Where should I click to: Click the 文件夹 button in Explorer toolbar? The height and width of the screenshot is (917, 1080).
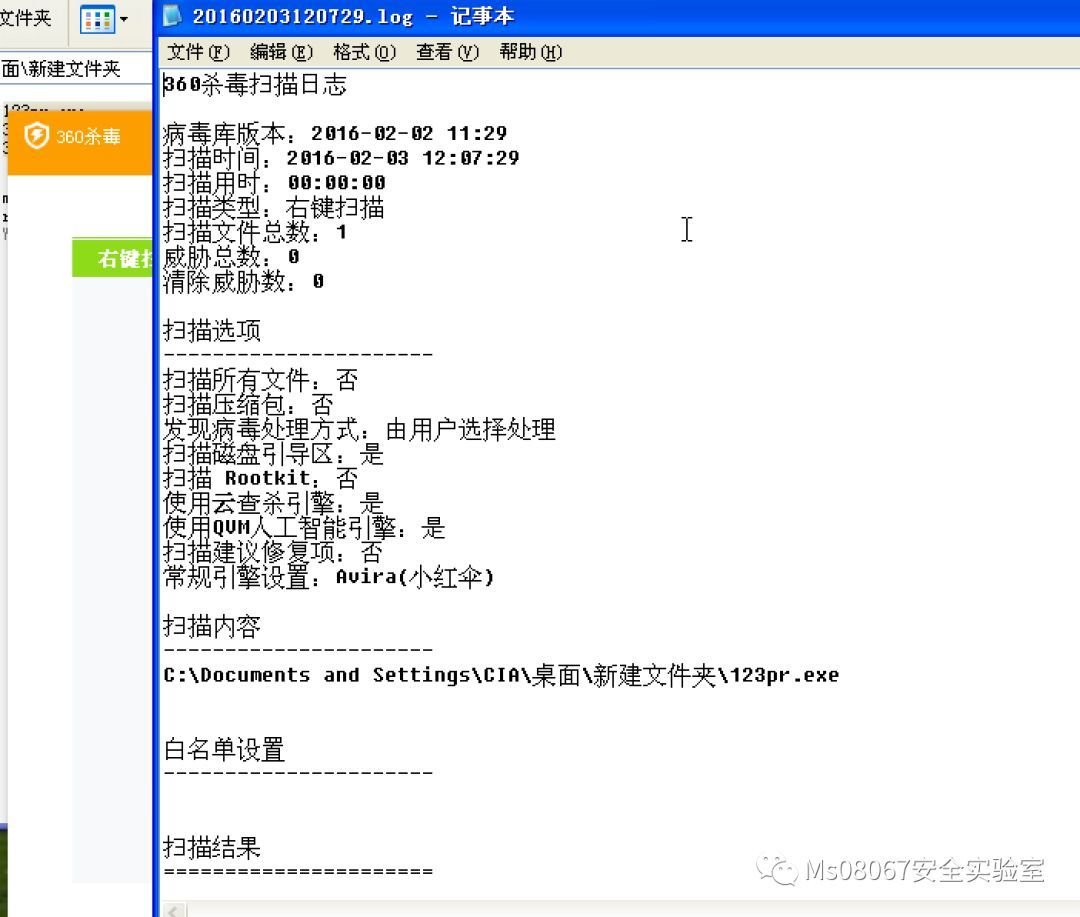(25, 17)
